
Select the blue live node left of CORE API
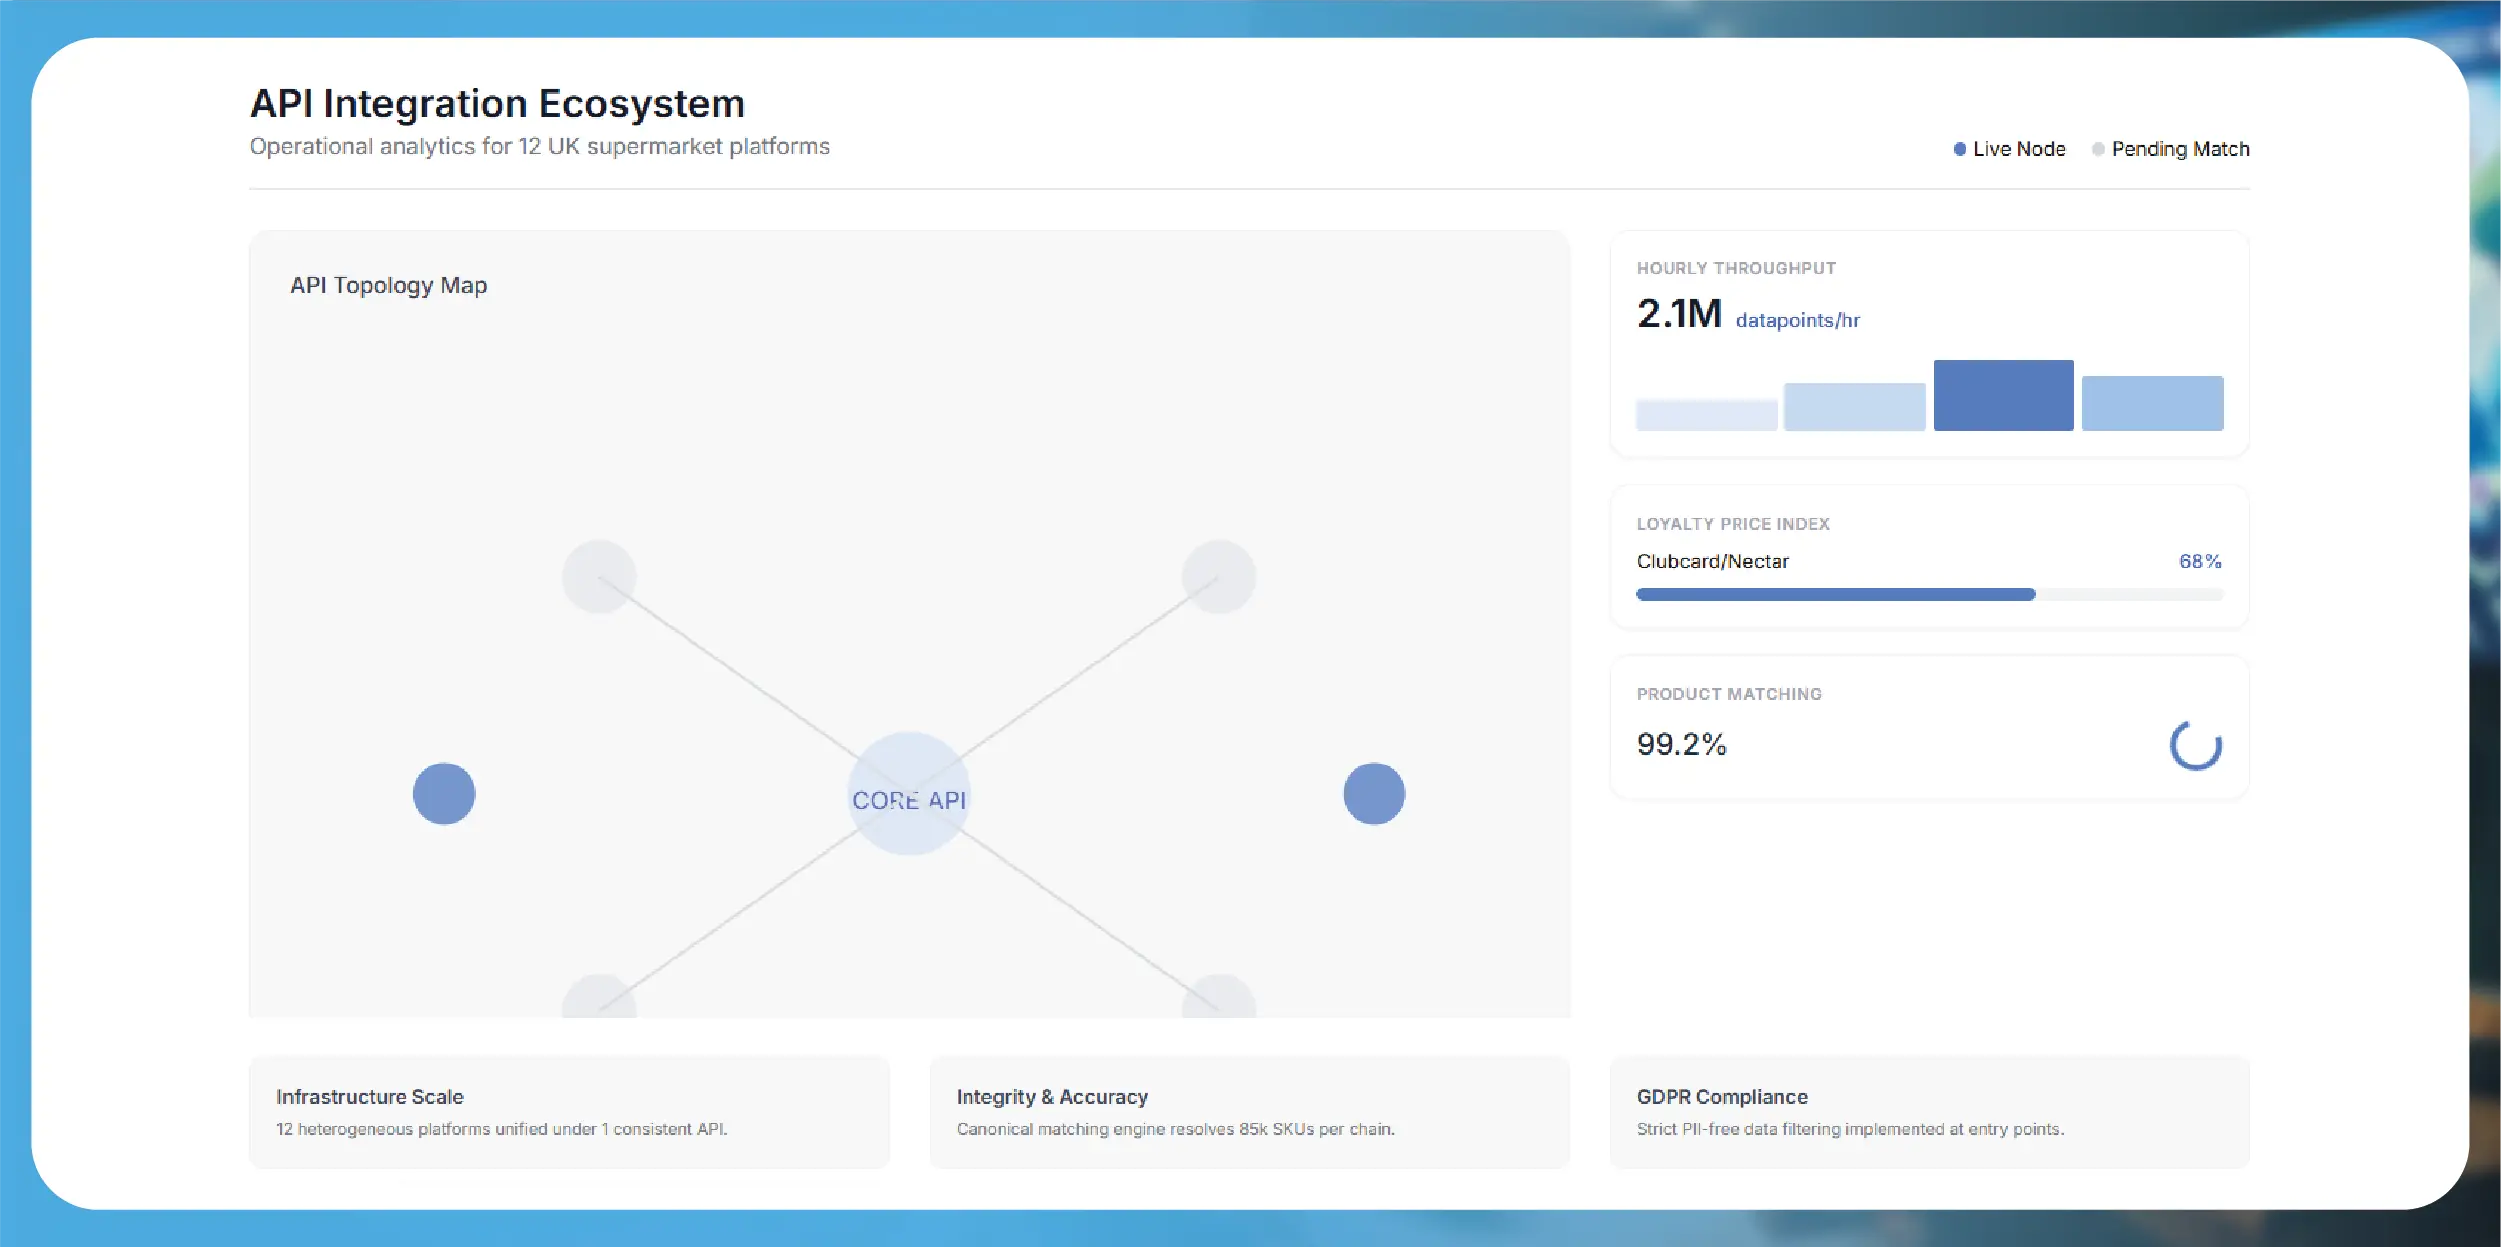444,794
